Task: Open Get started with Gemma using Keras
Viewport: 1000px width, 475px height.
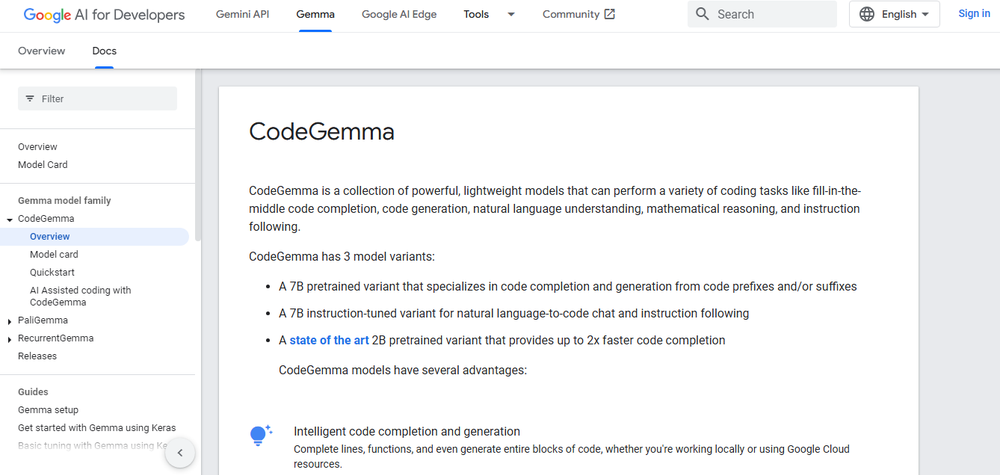Action: [97, 428]
